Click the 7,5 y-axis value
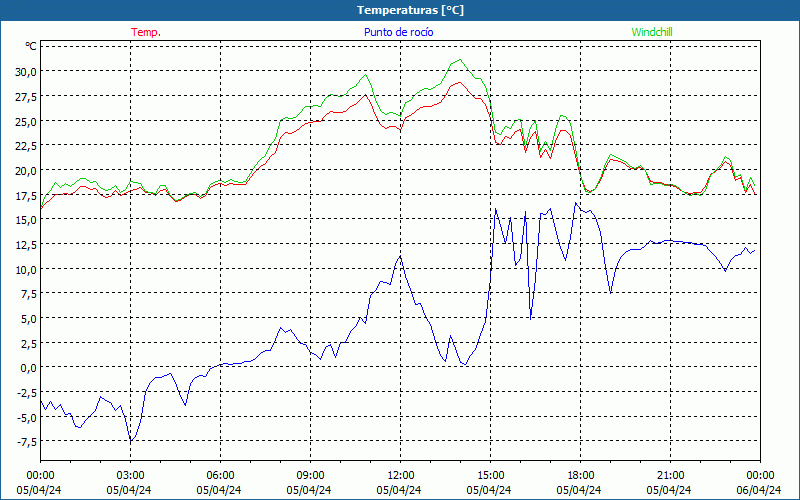This screenshot has width=800, height=500. pos(28,293)
